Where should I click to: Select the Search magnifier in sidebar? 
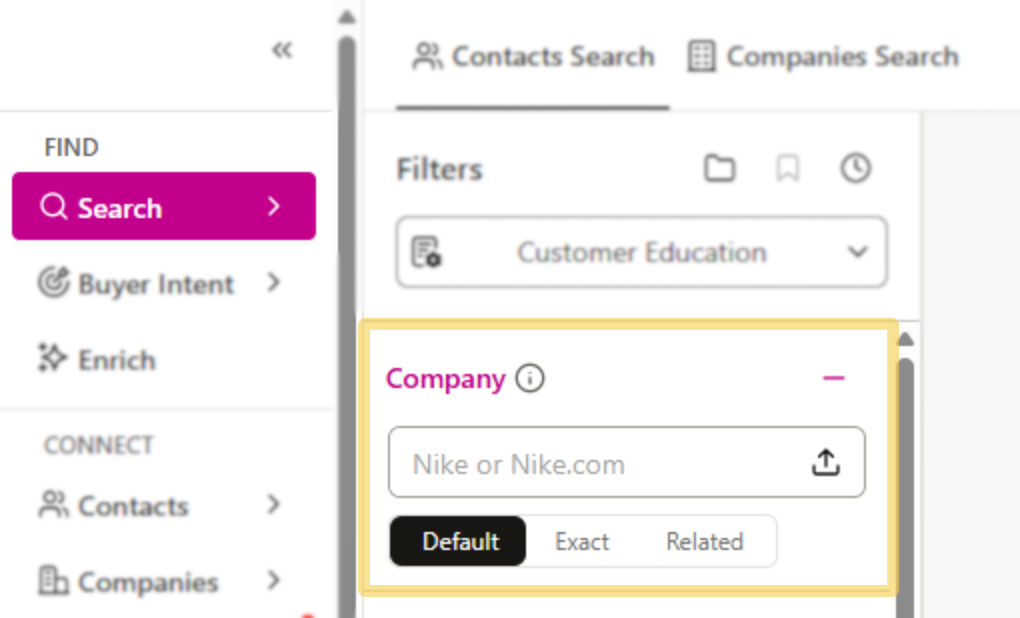54,207
